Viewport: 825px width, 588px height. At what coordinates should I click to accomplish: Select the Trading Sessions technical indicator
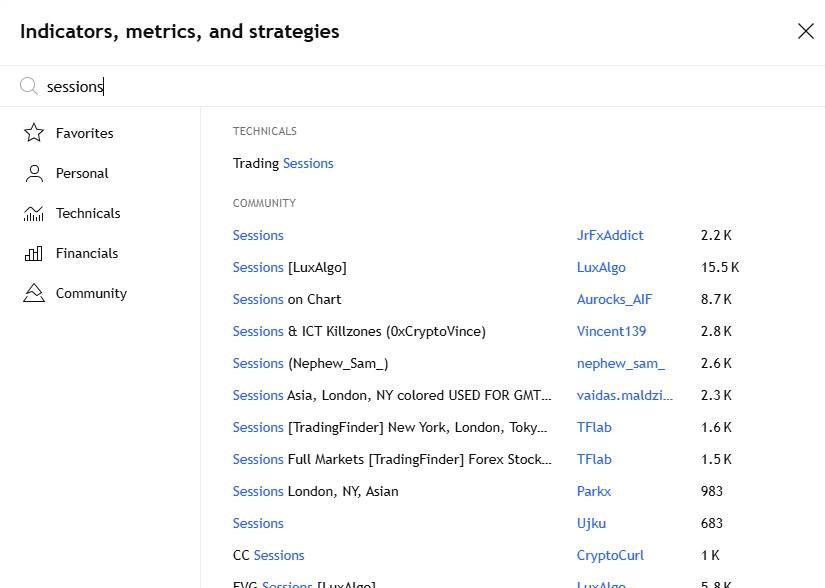coord(283,163)
